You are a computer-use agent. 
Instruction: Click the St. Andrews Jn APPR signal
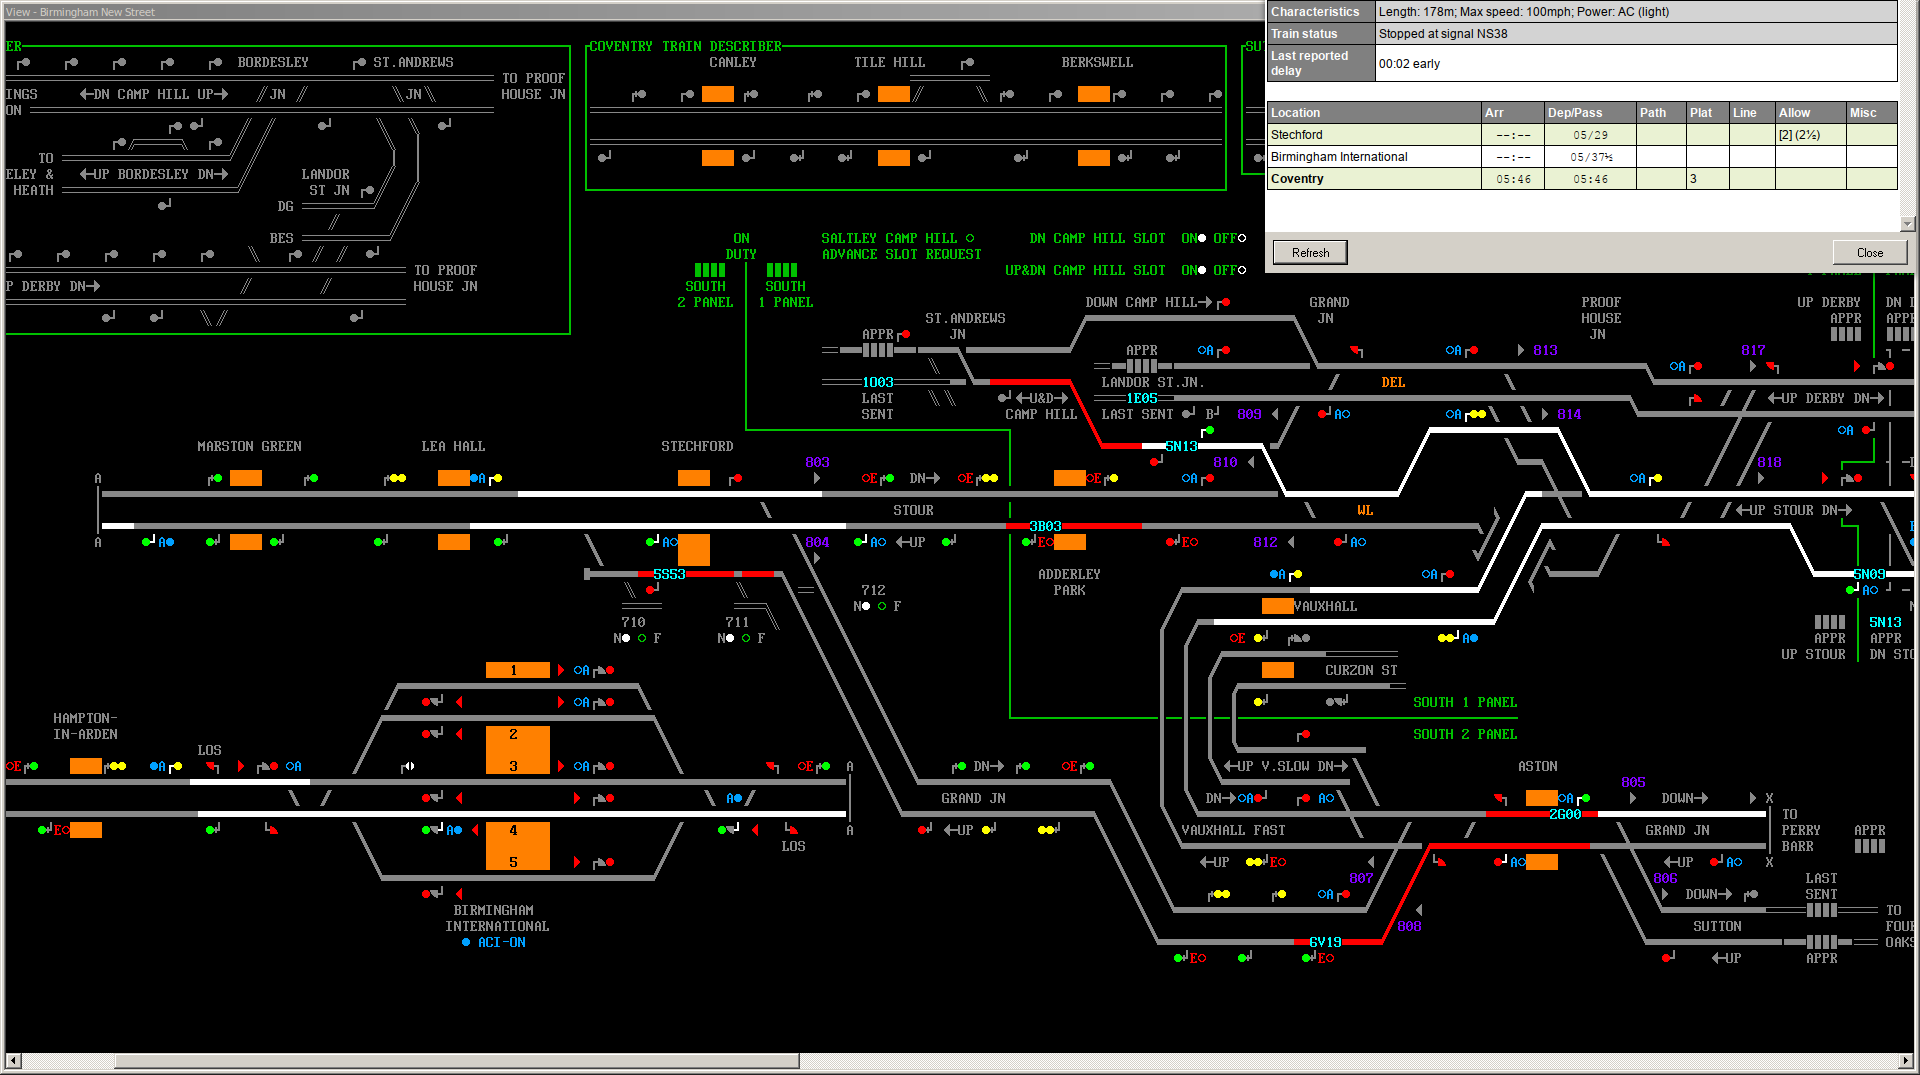point(903,334)
